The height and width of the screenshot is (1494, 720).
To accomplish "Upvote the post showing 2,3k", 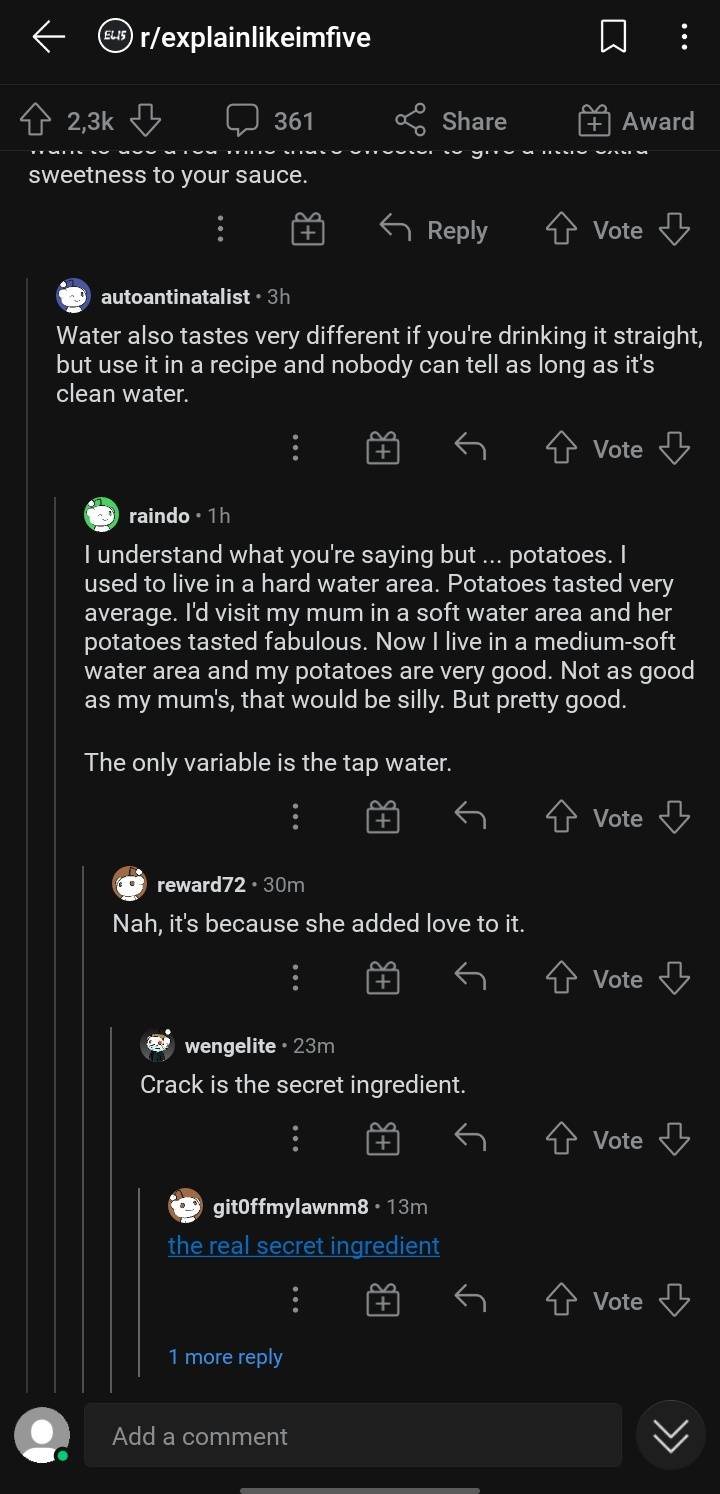I will pos(36,121).
